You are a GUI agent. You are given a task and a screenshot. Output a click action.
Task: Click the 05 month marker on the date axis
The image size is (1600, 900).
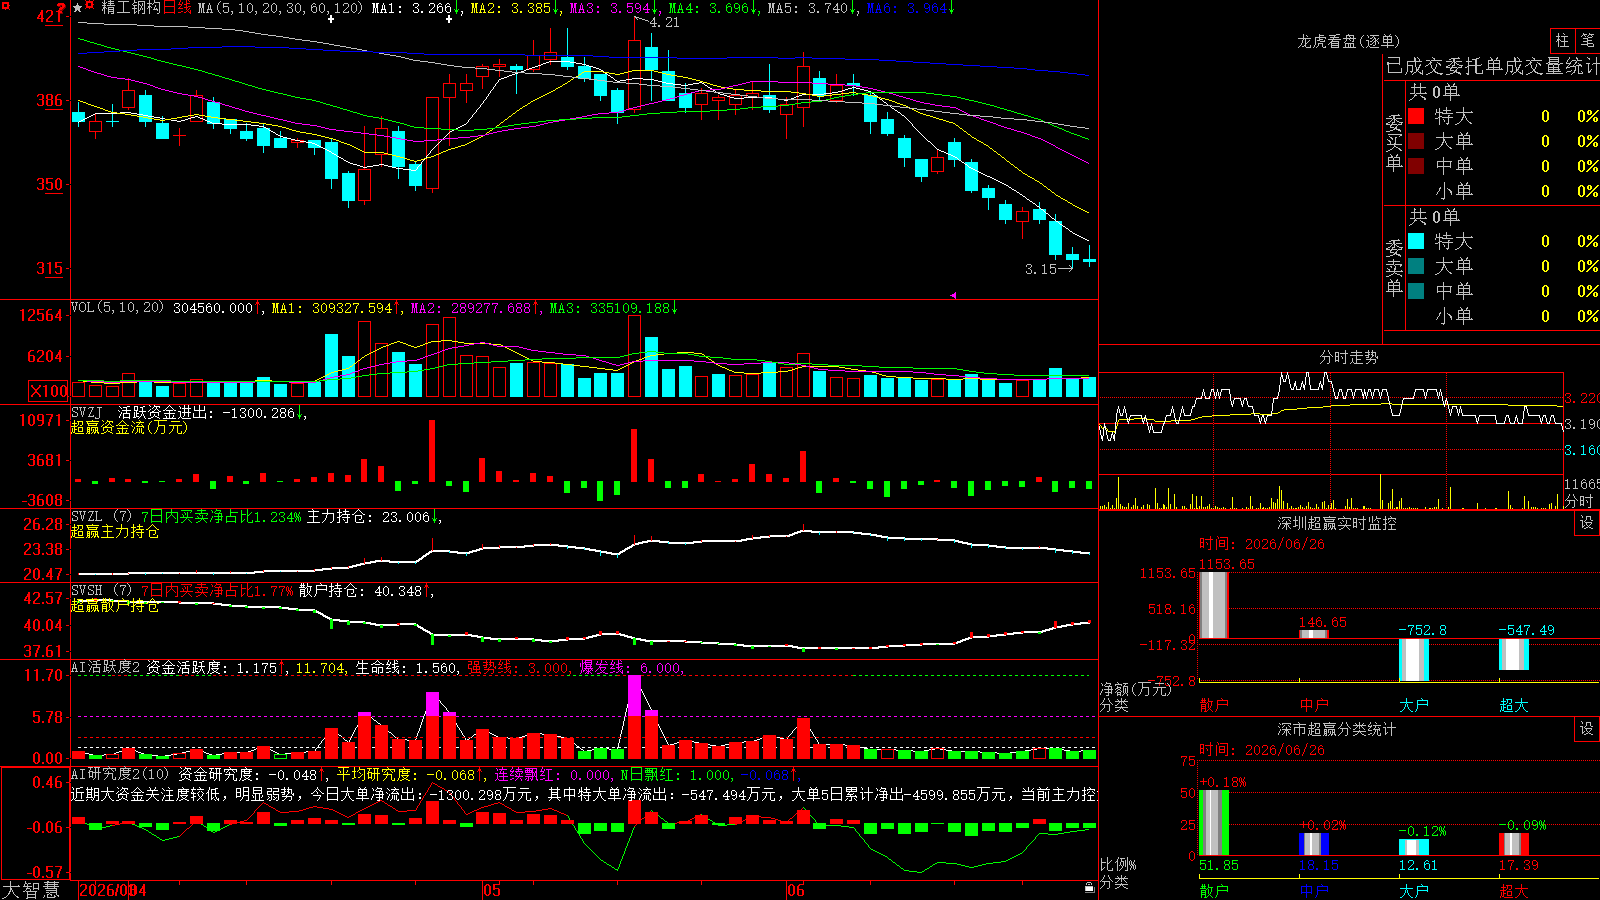click(x=491, y=890)
